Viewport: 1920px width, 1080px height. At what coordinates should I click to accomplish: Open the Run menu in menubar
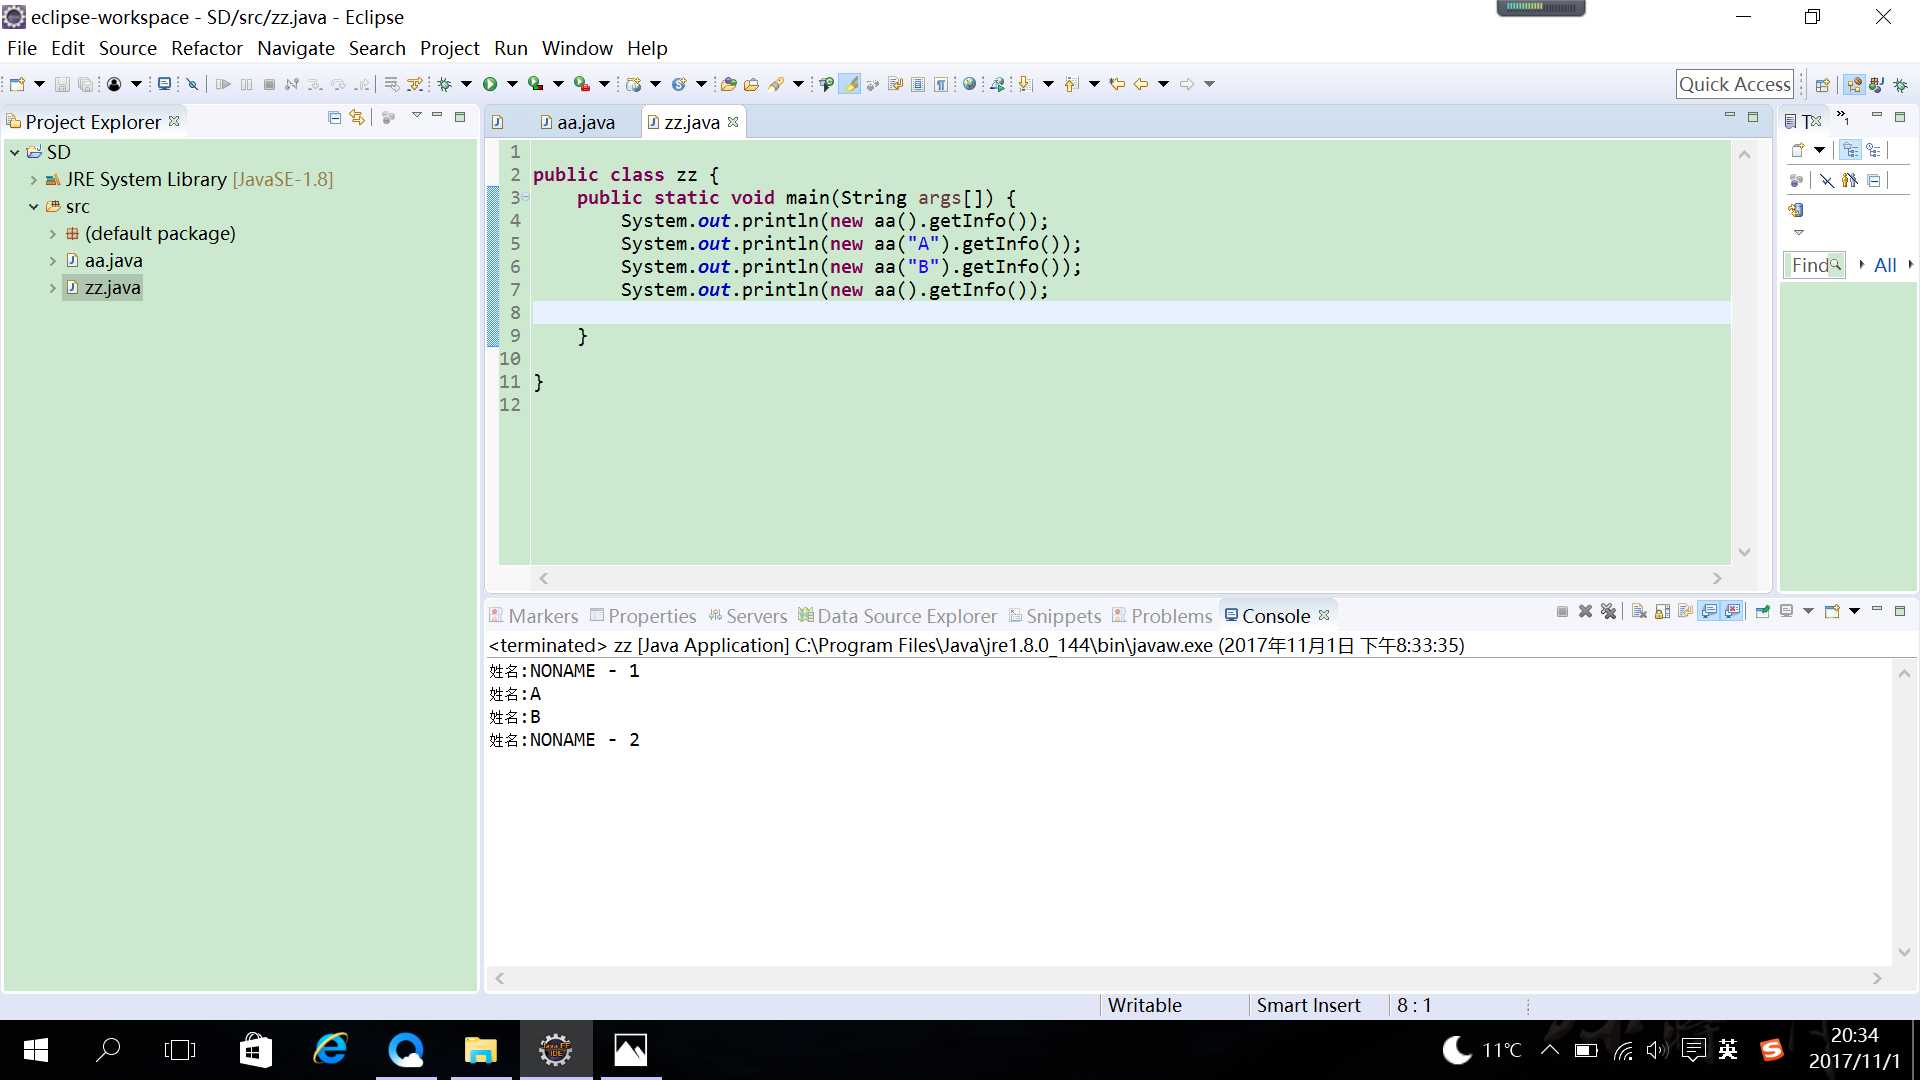[x=510, y=47]
